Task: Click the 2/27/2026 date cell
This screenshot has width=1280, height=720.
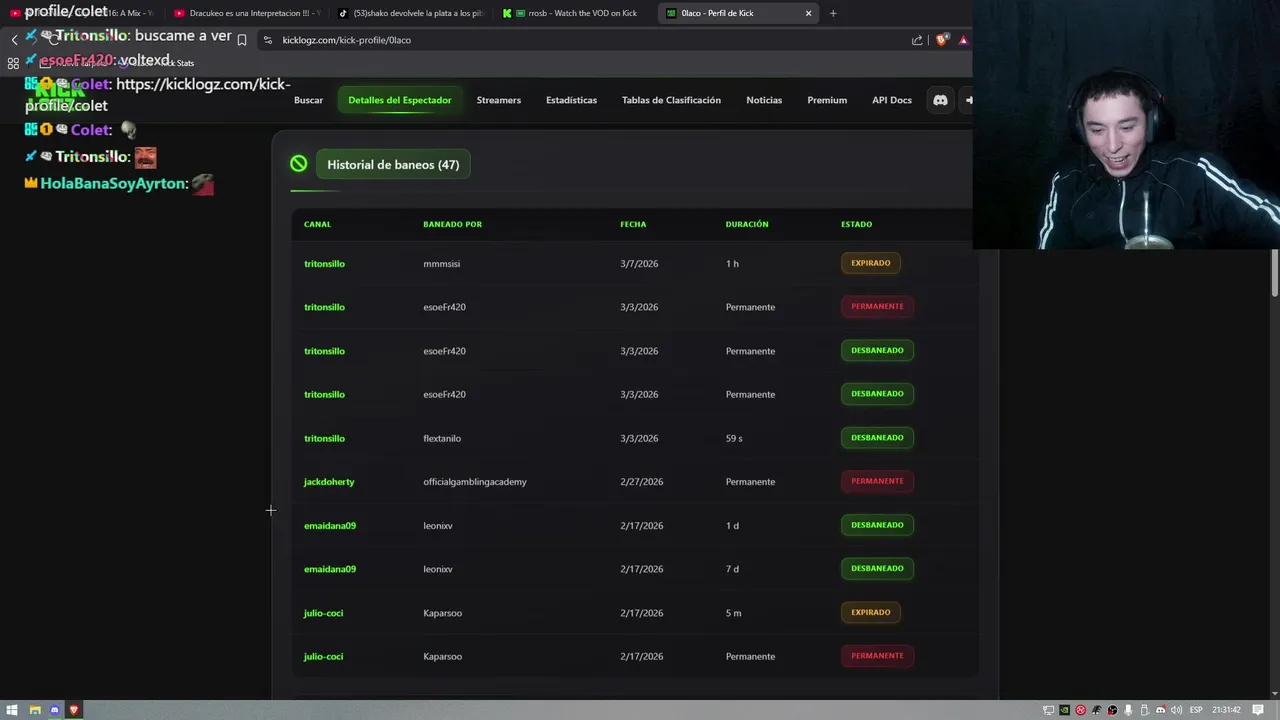Action: [x=641, y=482]
